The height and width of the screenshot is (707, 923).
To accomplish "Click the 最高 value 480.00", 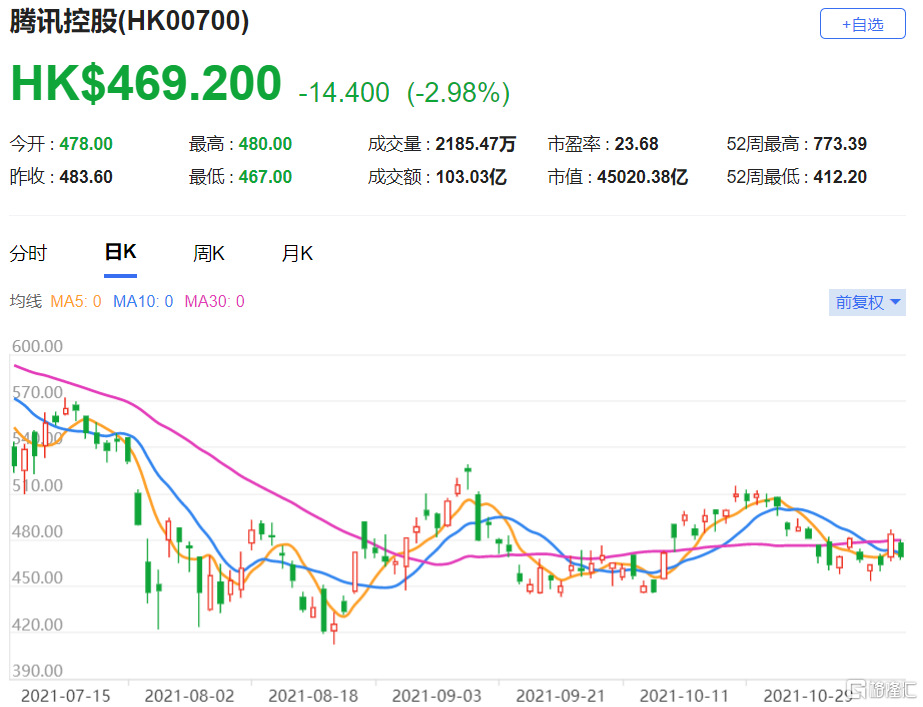I will 265,144.
